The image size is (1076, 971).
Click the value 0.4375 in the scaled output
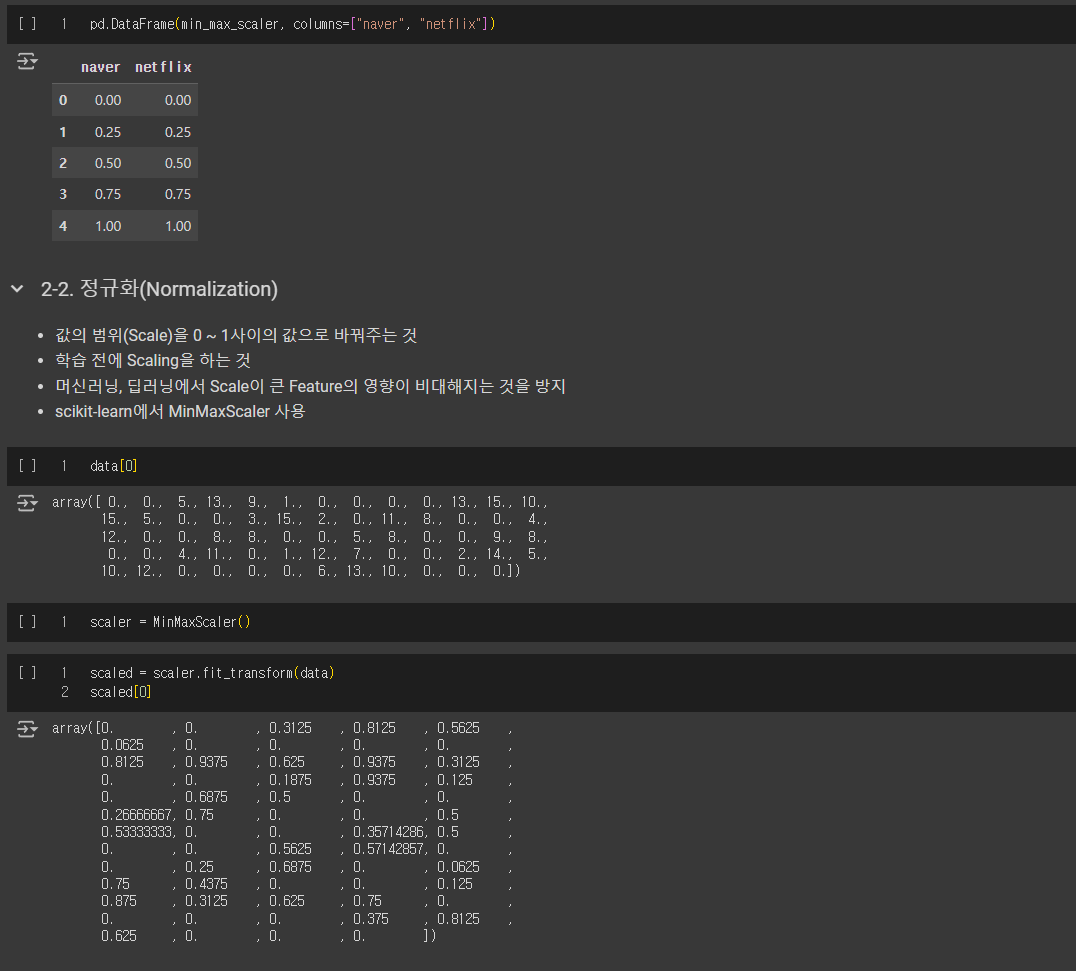[x=207, y=885]
